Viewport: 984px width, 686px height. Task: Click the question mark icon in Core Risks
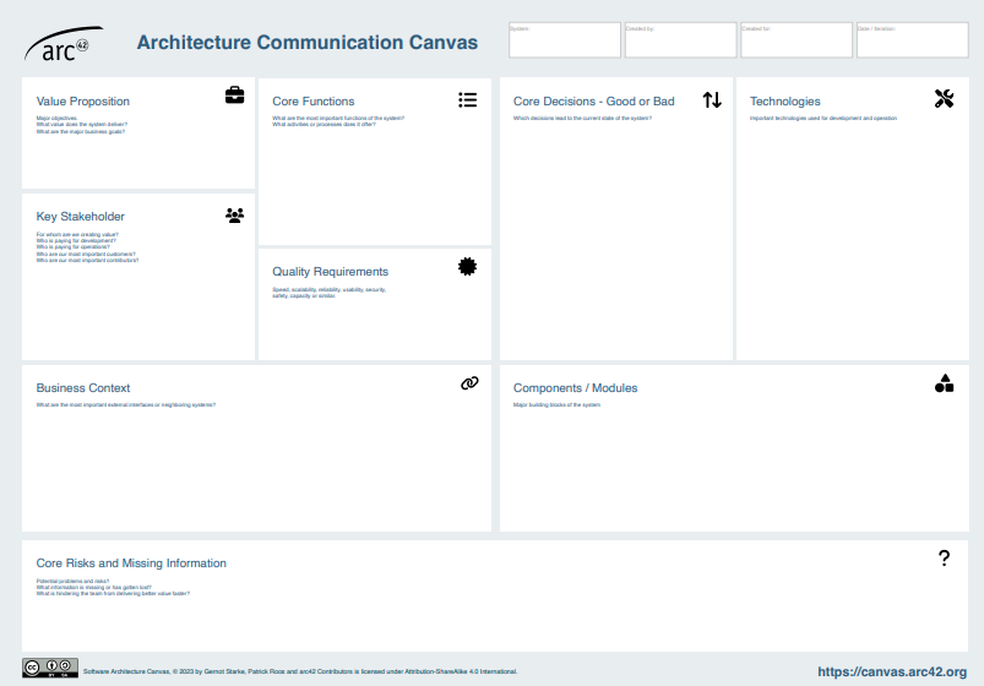(x=943, y=558)
